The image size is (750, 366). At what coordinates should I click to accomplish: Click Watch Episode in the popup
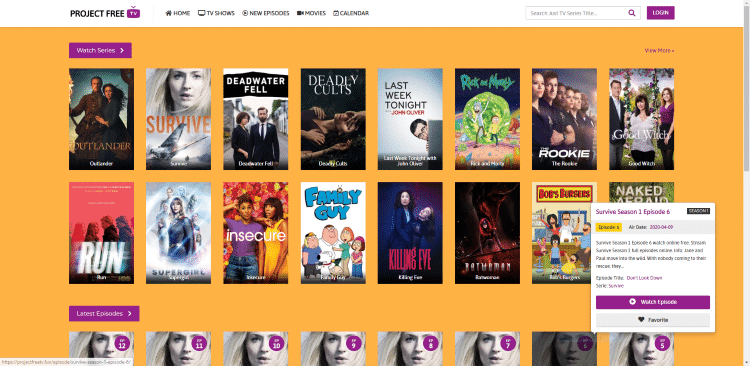(x=653, y=302)
